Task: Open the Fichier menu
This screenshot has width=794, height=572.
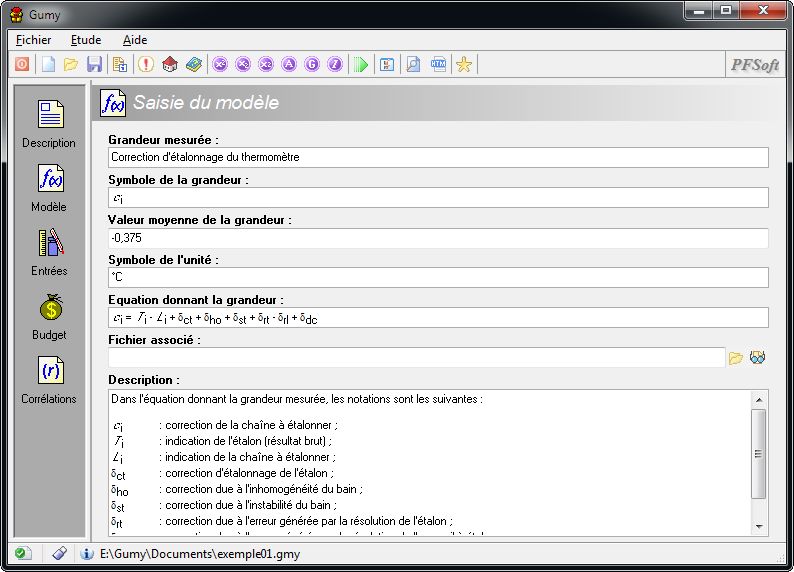Action: coord(33,40)
